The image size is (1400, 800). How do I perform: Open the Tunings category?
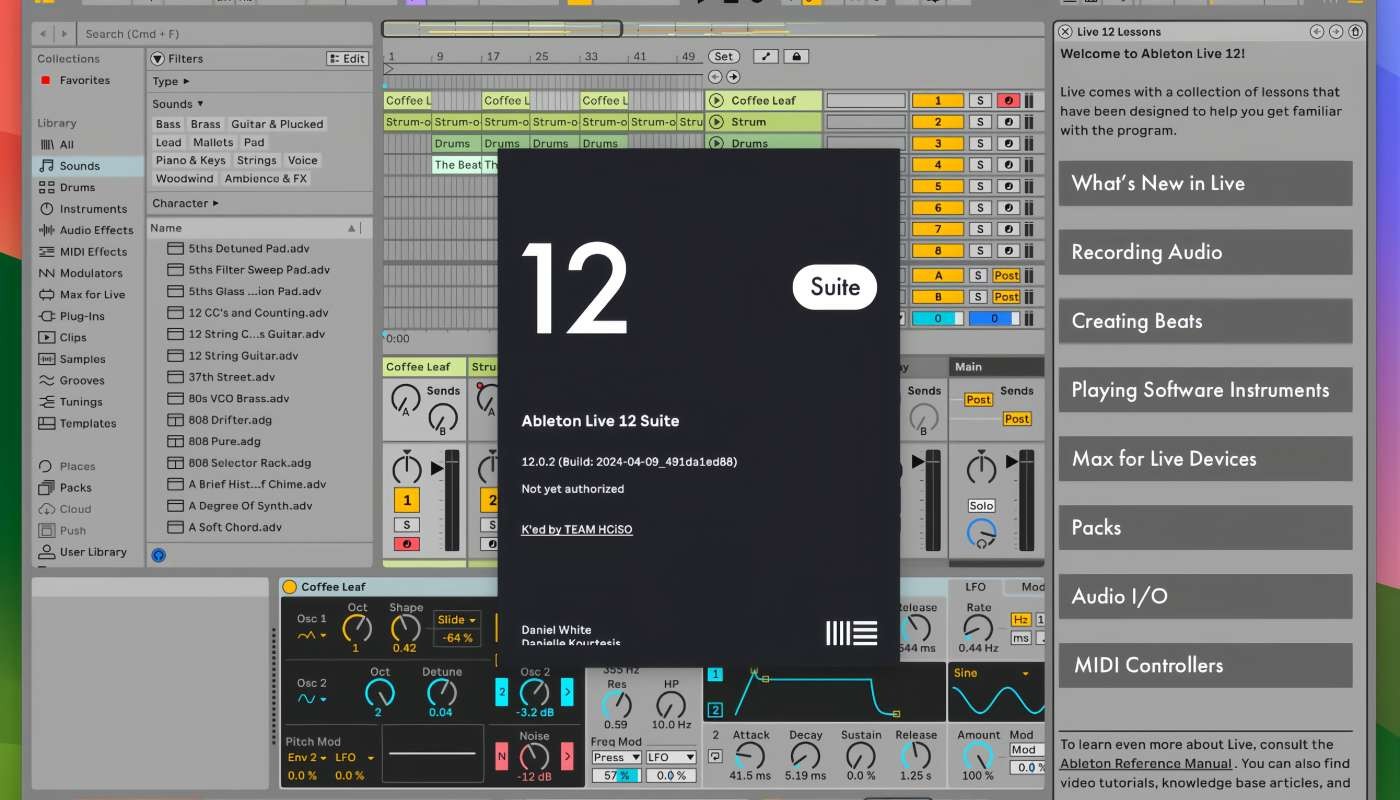[x=81, y=402]
